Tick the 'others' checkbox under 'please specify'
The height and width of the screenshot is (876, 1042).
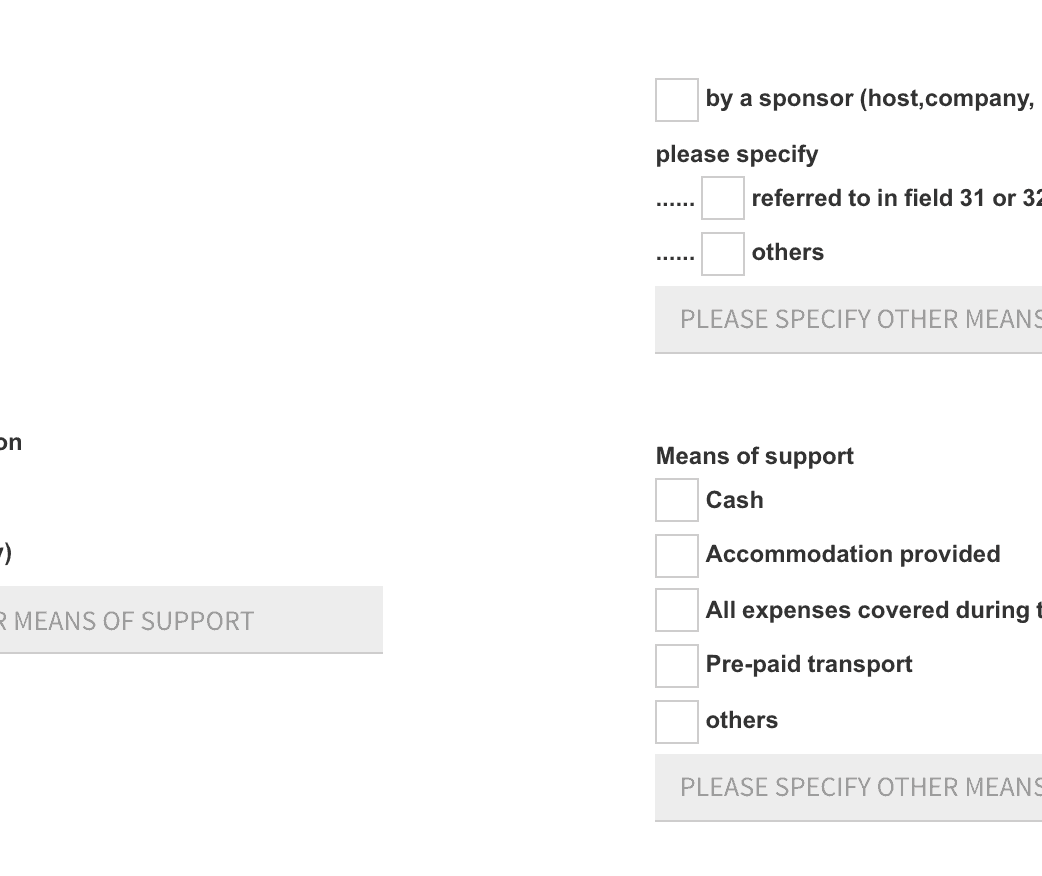723,253
